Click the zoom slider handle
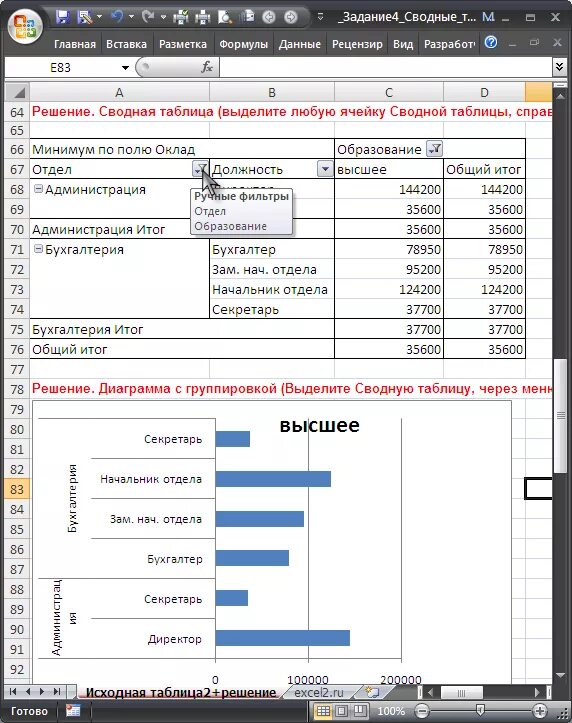Screen dimensions: 572x723 tap(480, 711)
